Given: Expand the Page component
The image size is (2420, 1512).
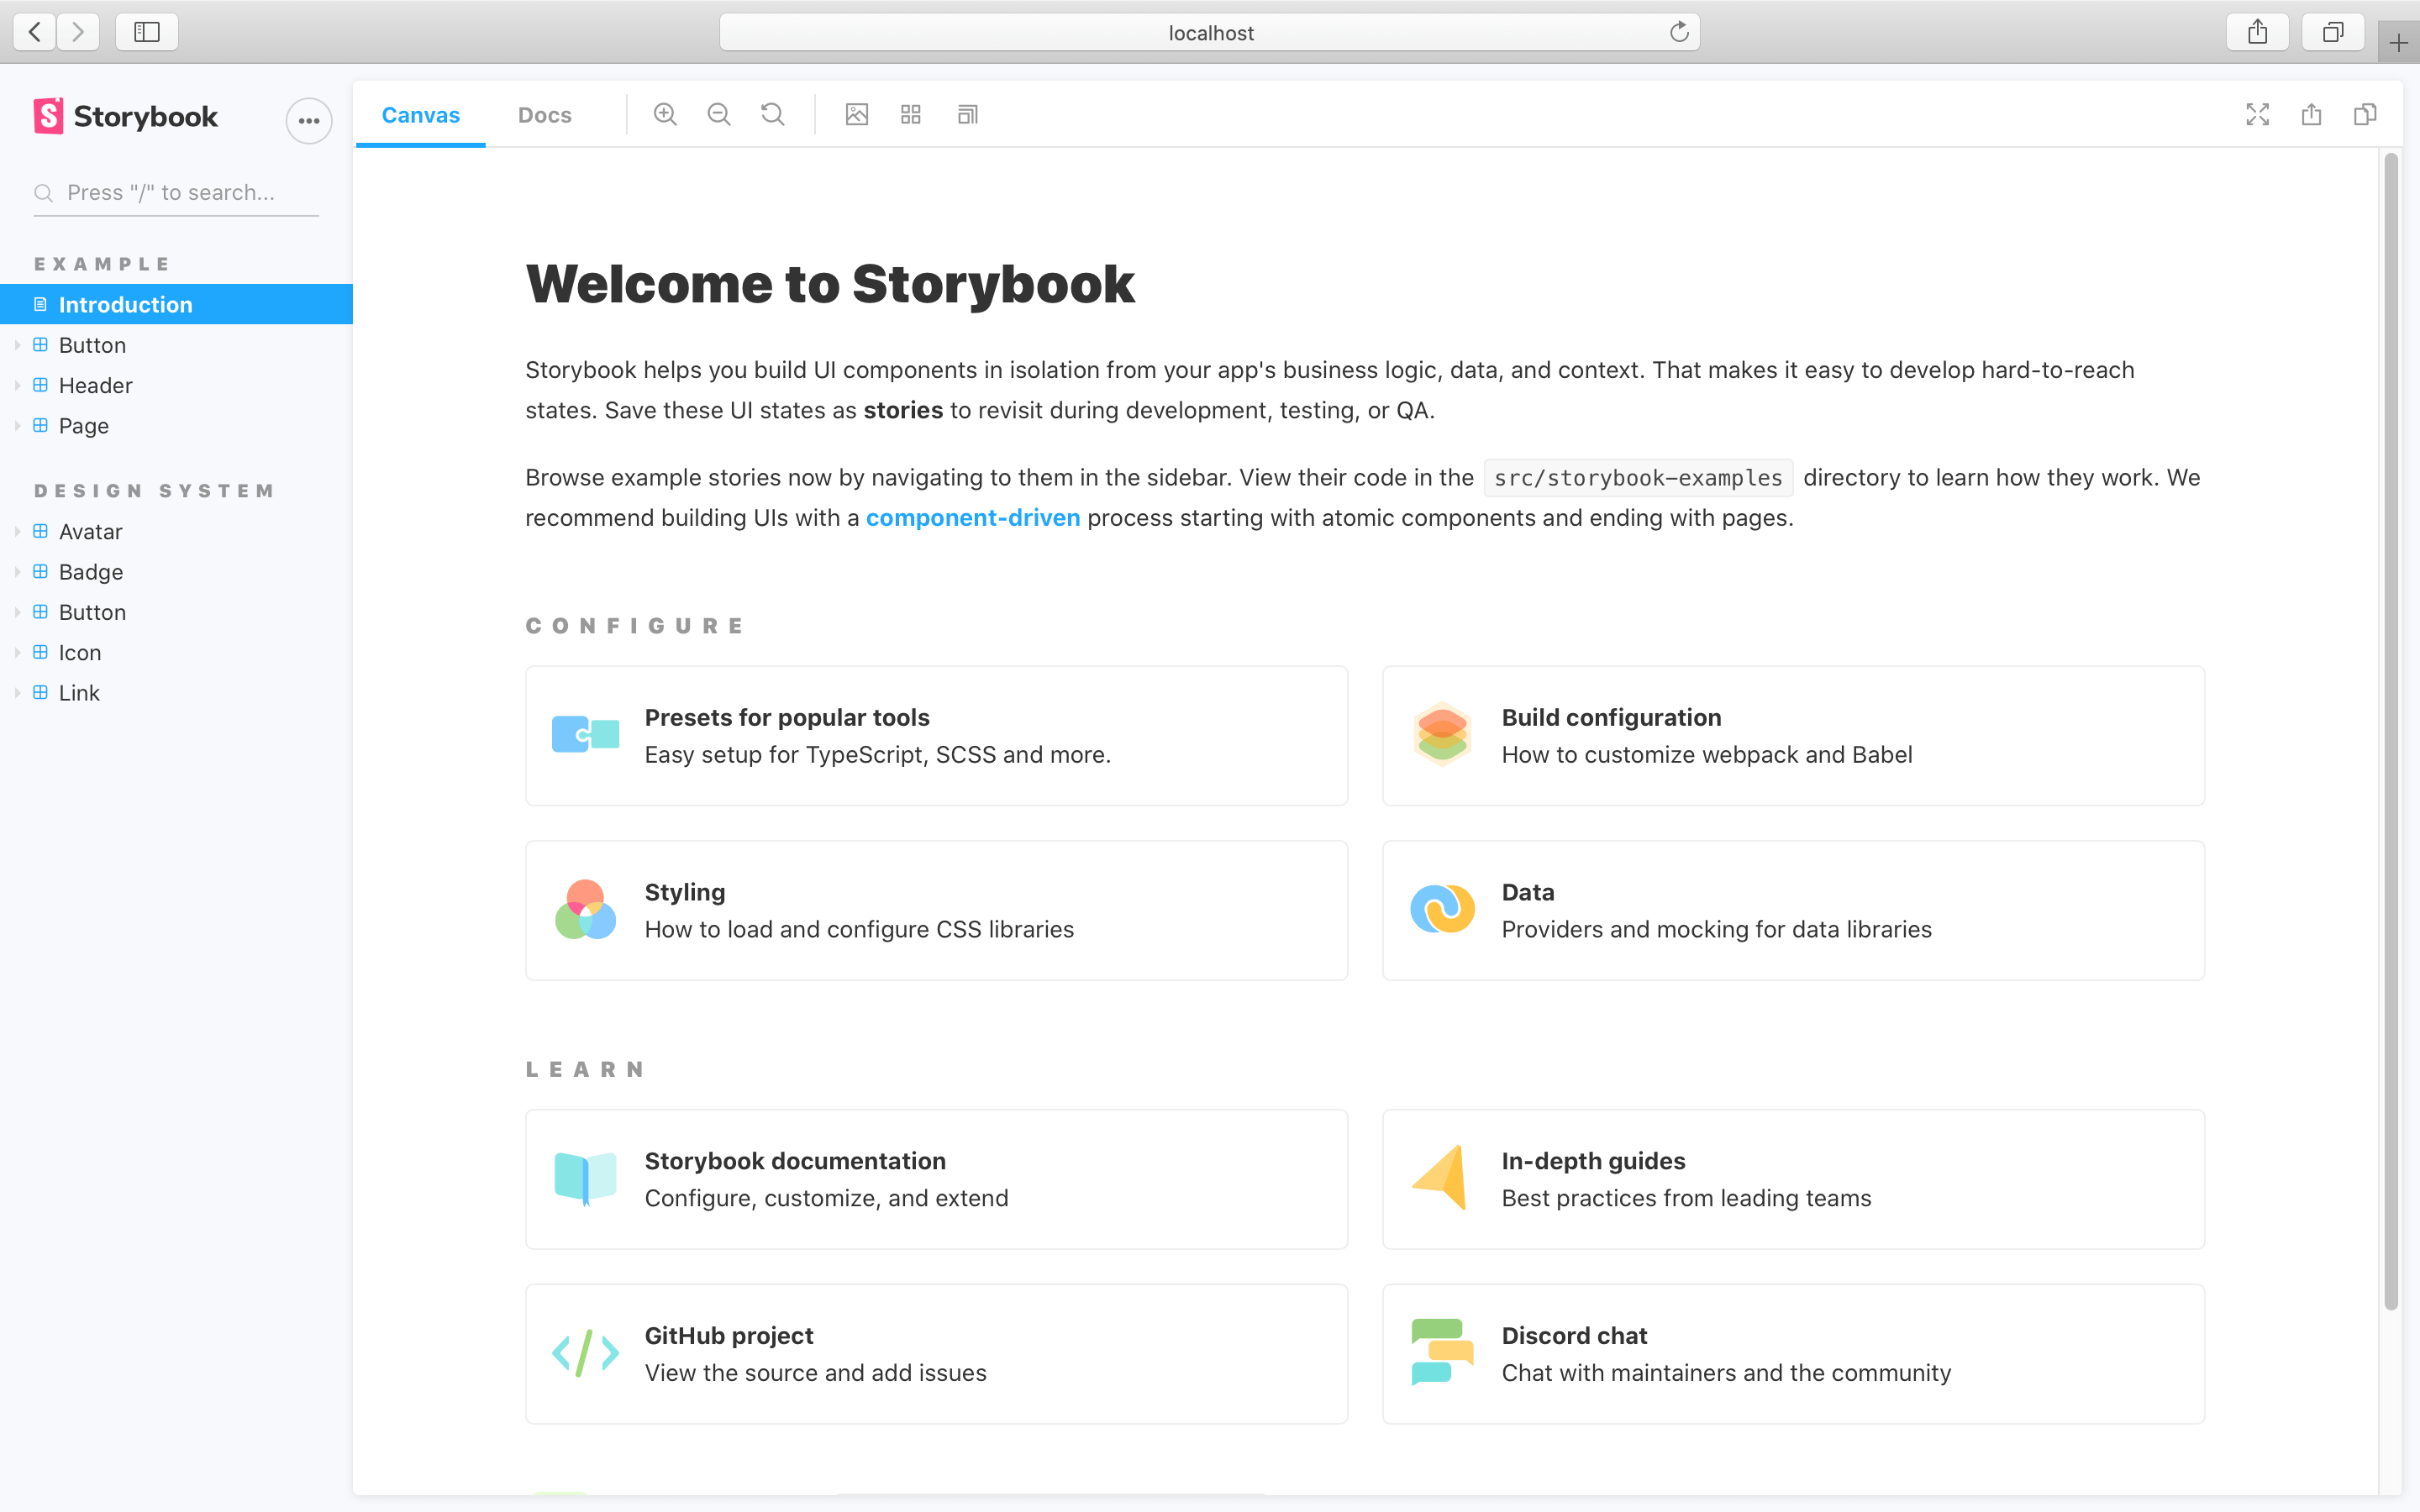Looking at the screenshot, I should coord(176,425).
